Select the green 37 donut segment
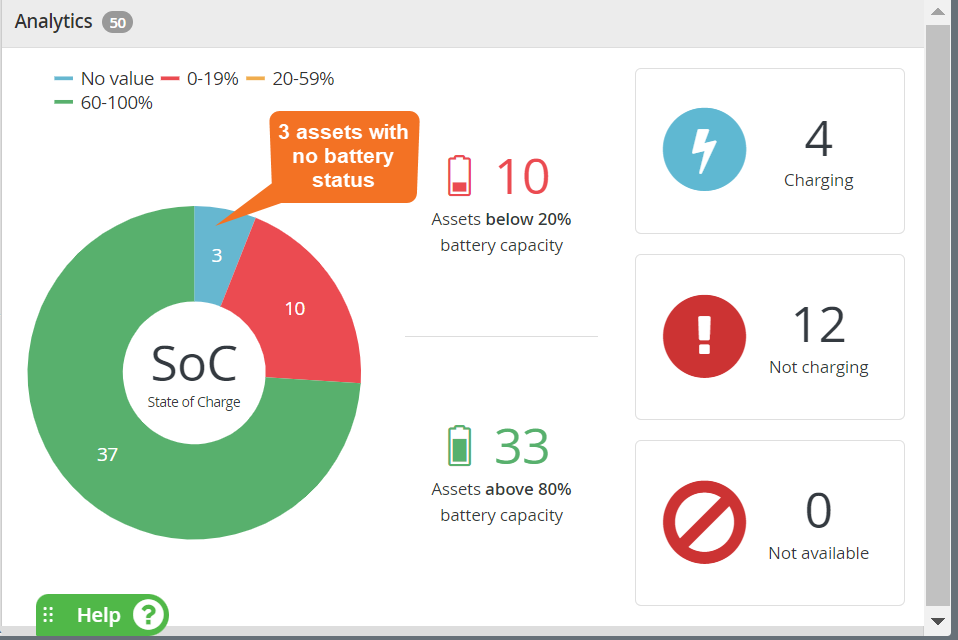The height and width of the screenshot is (640, 958). pyautogui.click(x=107, y=454)
